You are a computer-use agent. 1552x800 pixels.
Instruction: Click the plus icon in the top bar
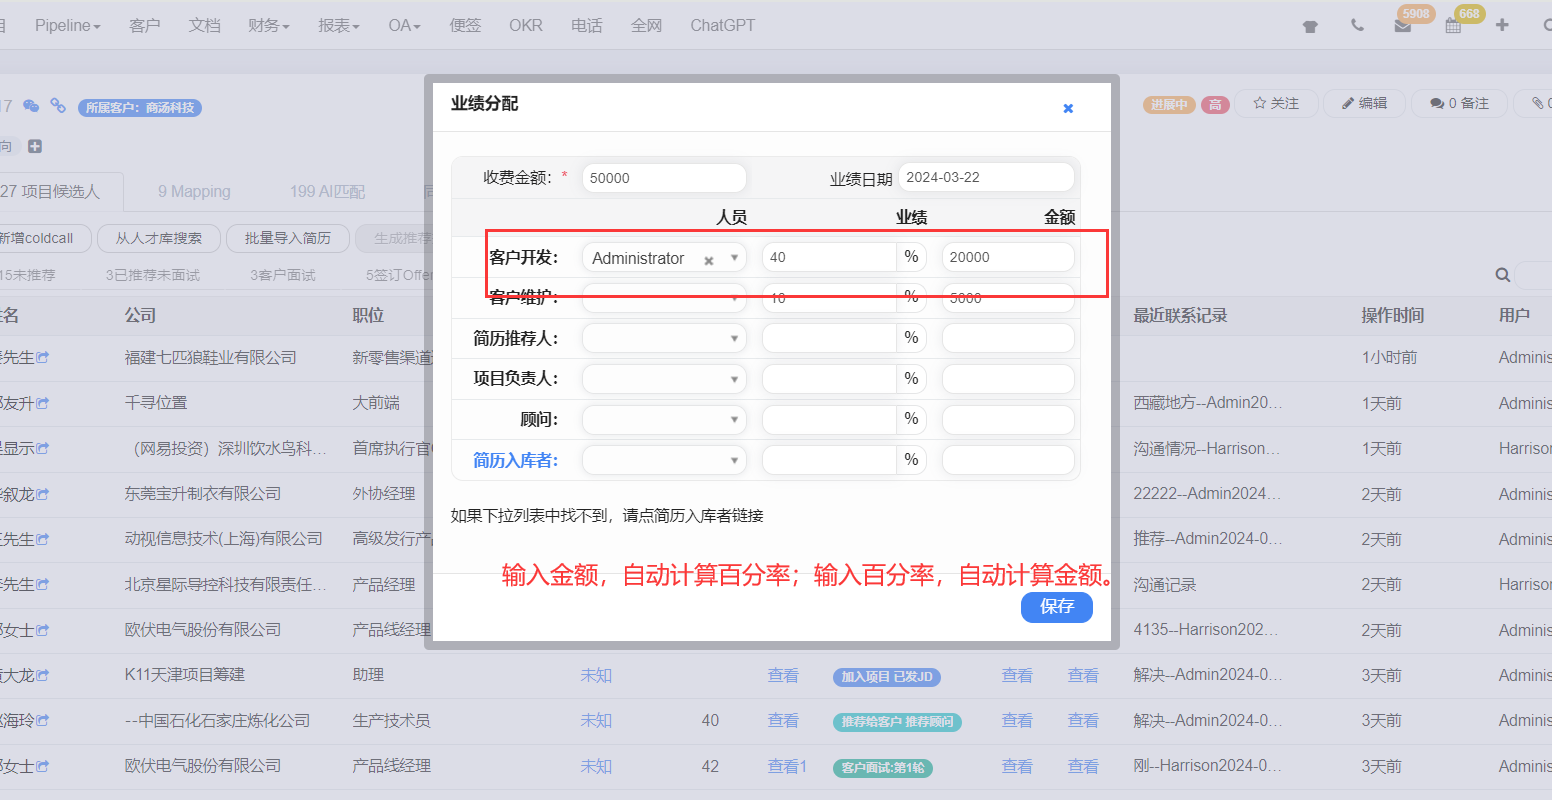point(1502,25)
